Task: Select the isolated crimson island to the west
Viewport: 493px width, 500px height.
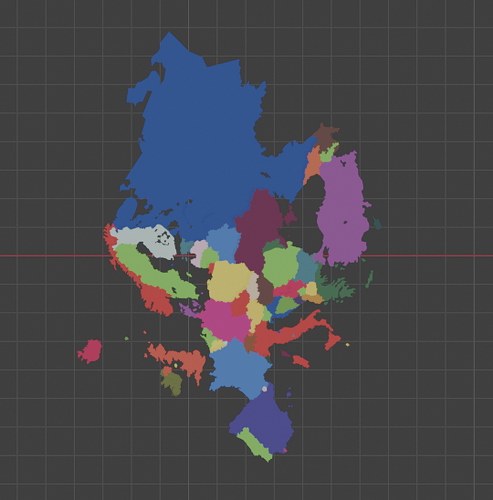Action: (90, 351)
